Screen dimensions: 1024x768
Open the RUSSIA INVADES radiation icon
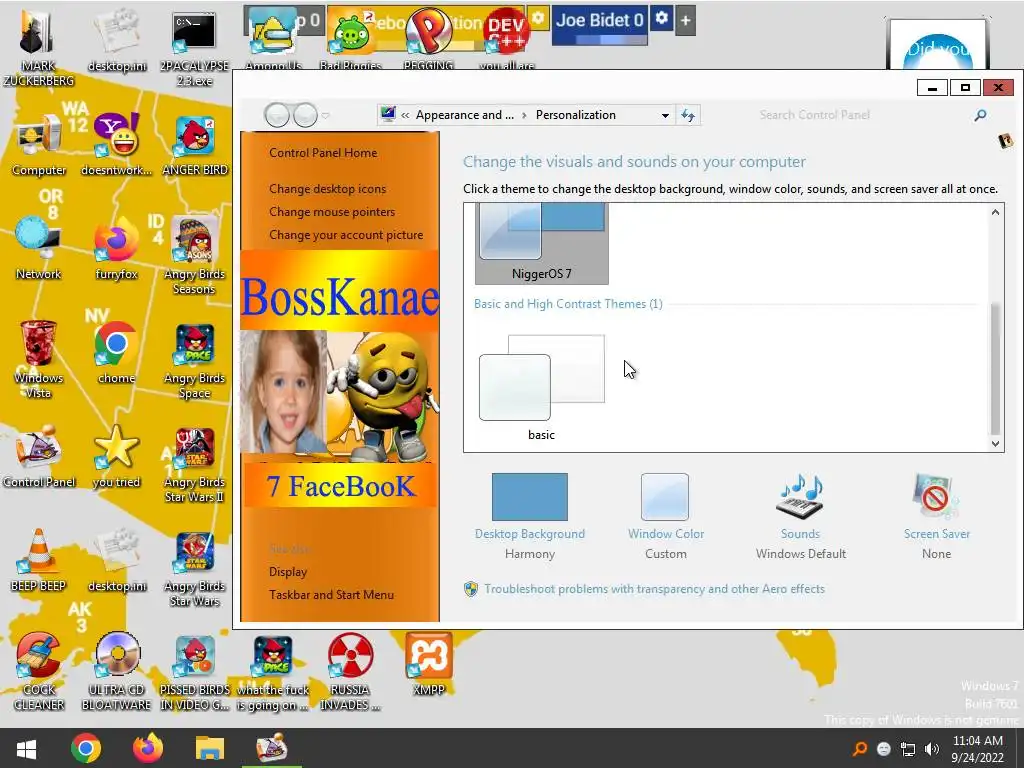[x=350, y=671]
